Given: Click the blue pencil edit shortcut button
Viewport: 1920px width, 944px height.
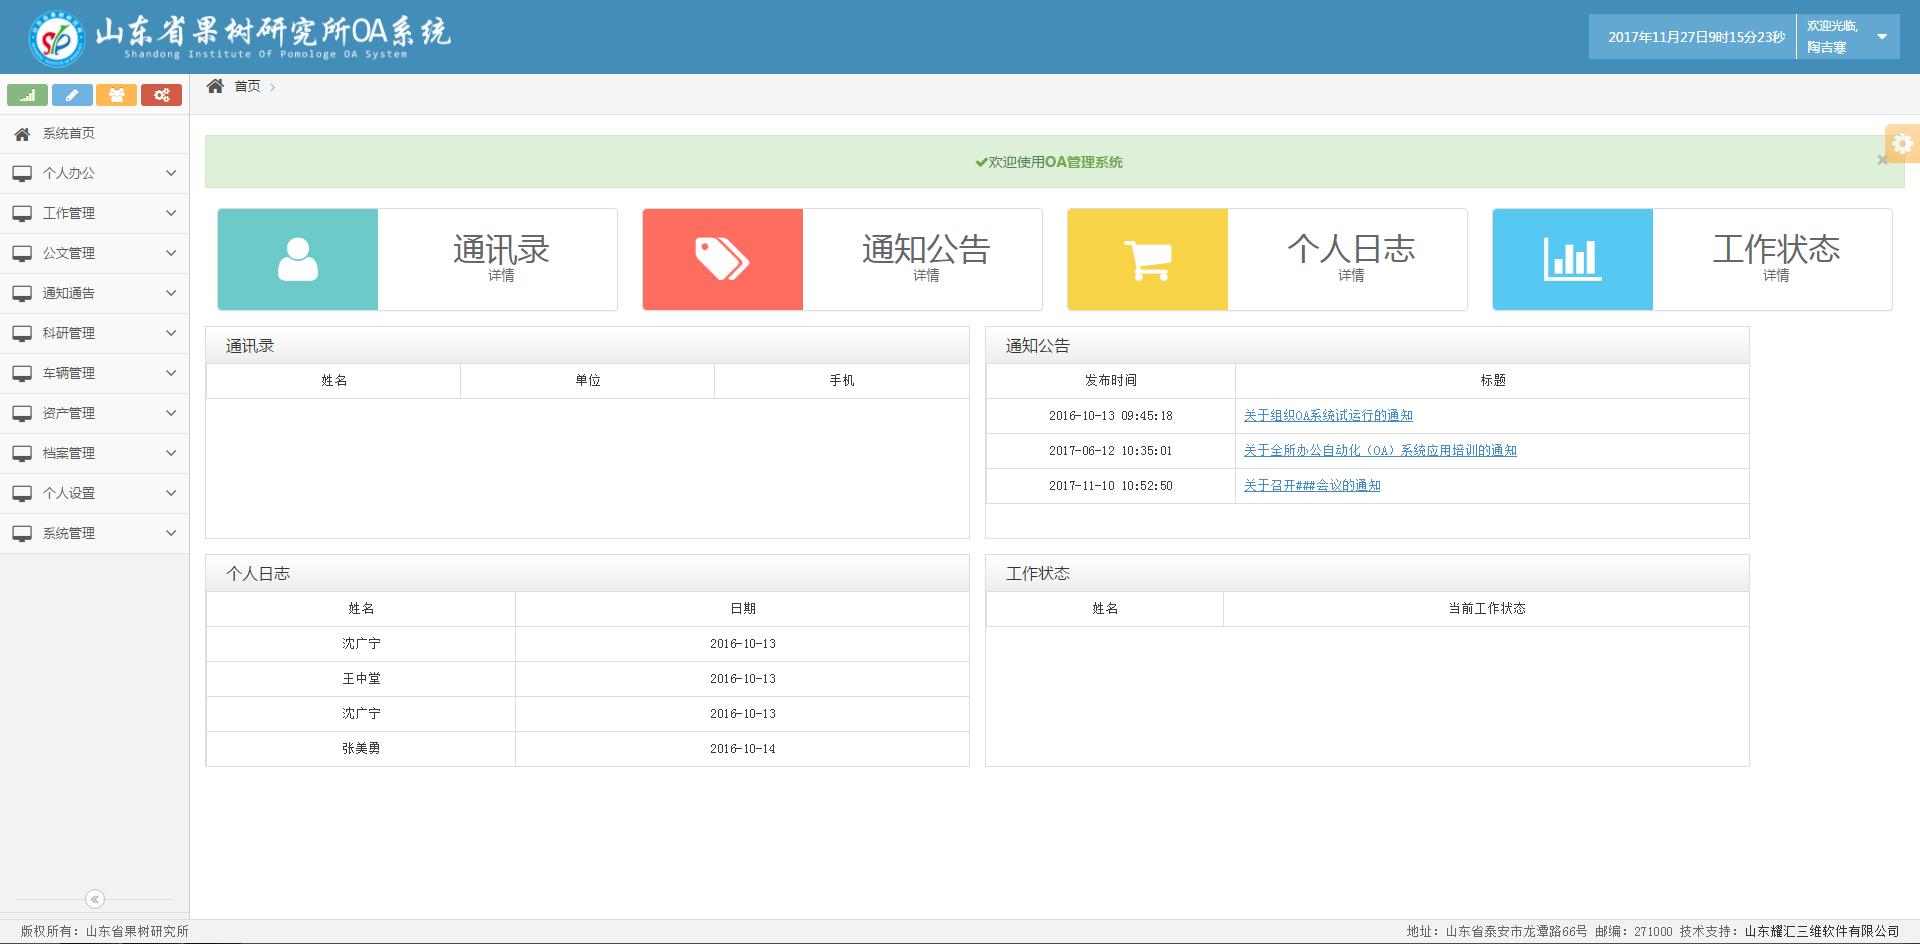Looking at the screenshot, I should [x=72, y=95].
